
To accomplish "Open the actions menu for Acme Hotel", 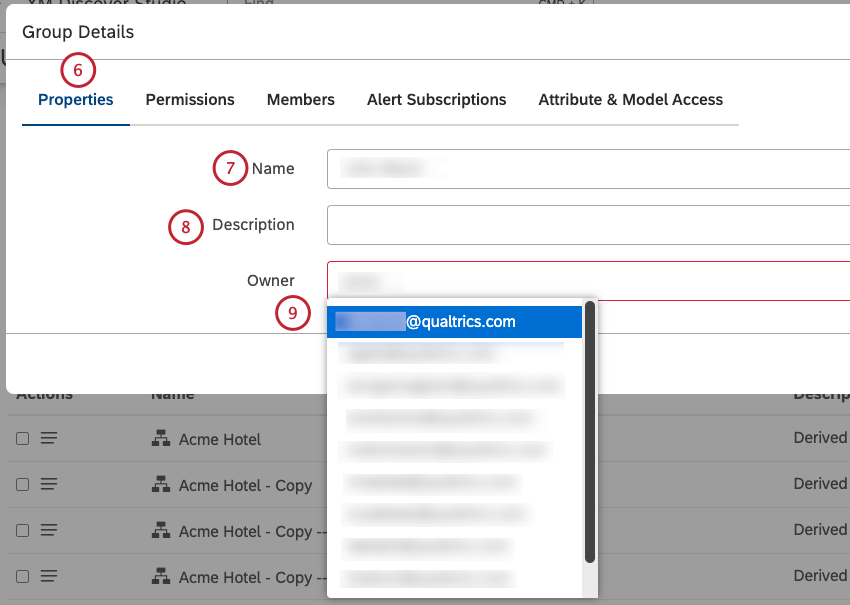I will coord(48,438).
